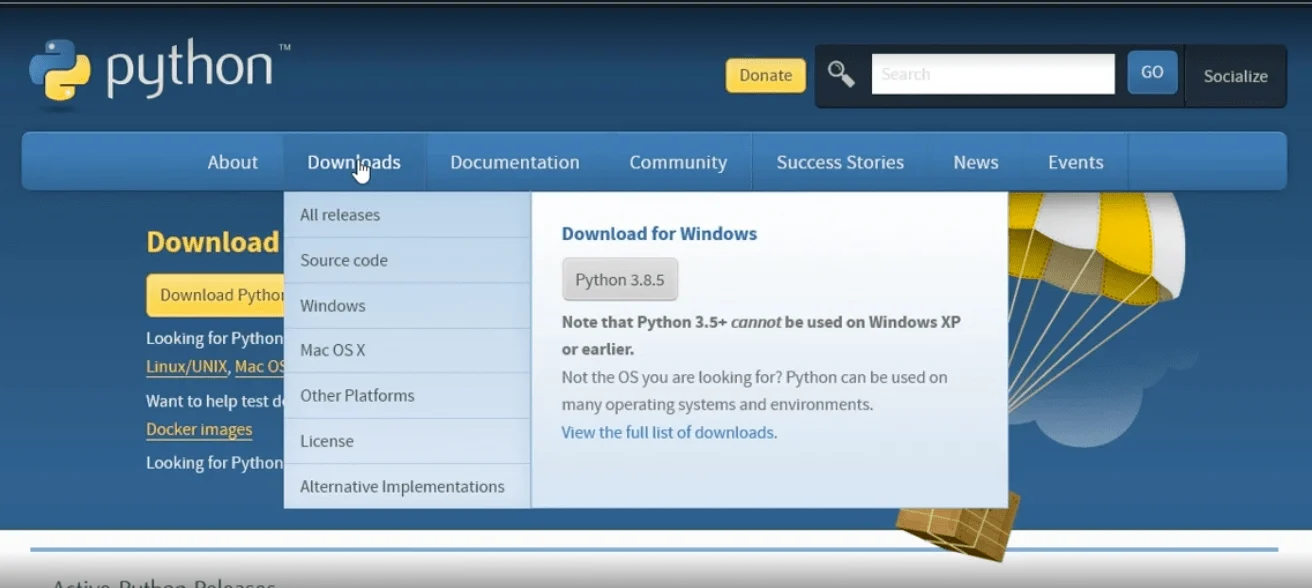Select All releases in Downloads dropdown
Viewport: 1312px width, 588px height.
coord(407,215)
